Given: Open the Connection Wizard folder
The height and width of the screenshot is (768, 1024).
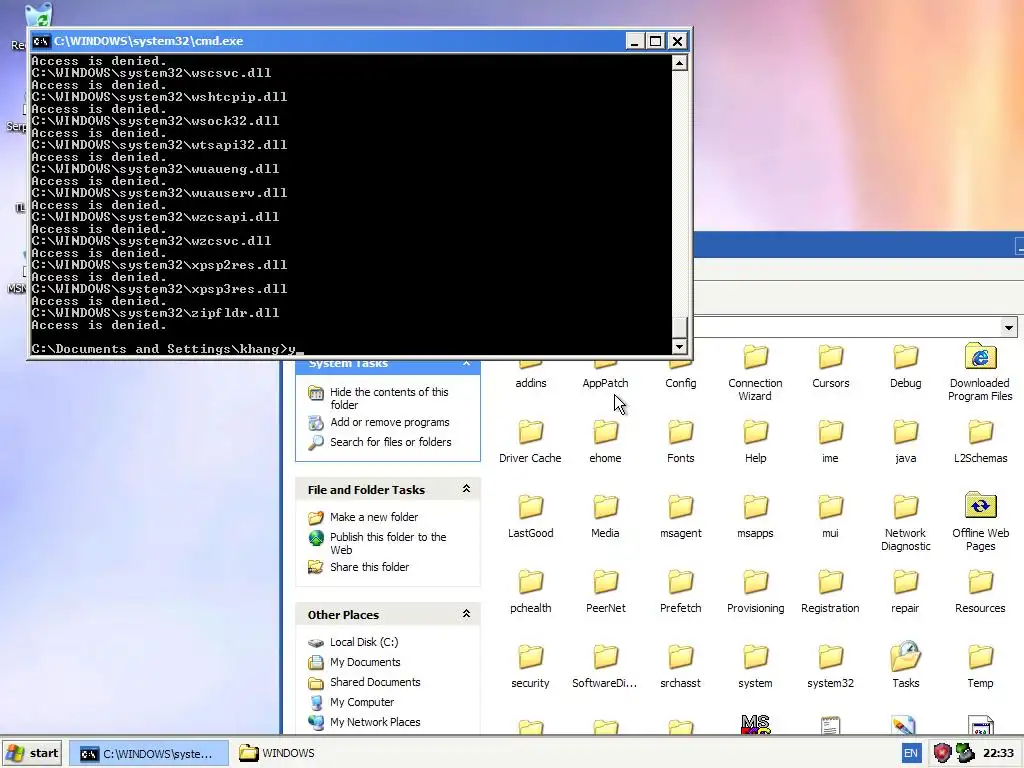Looking at the screenshot, I should (x=755, y=374).
